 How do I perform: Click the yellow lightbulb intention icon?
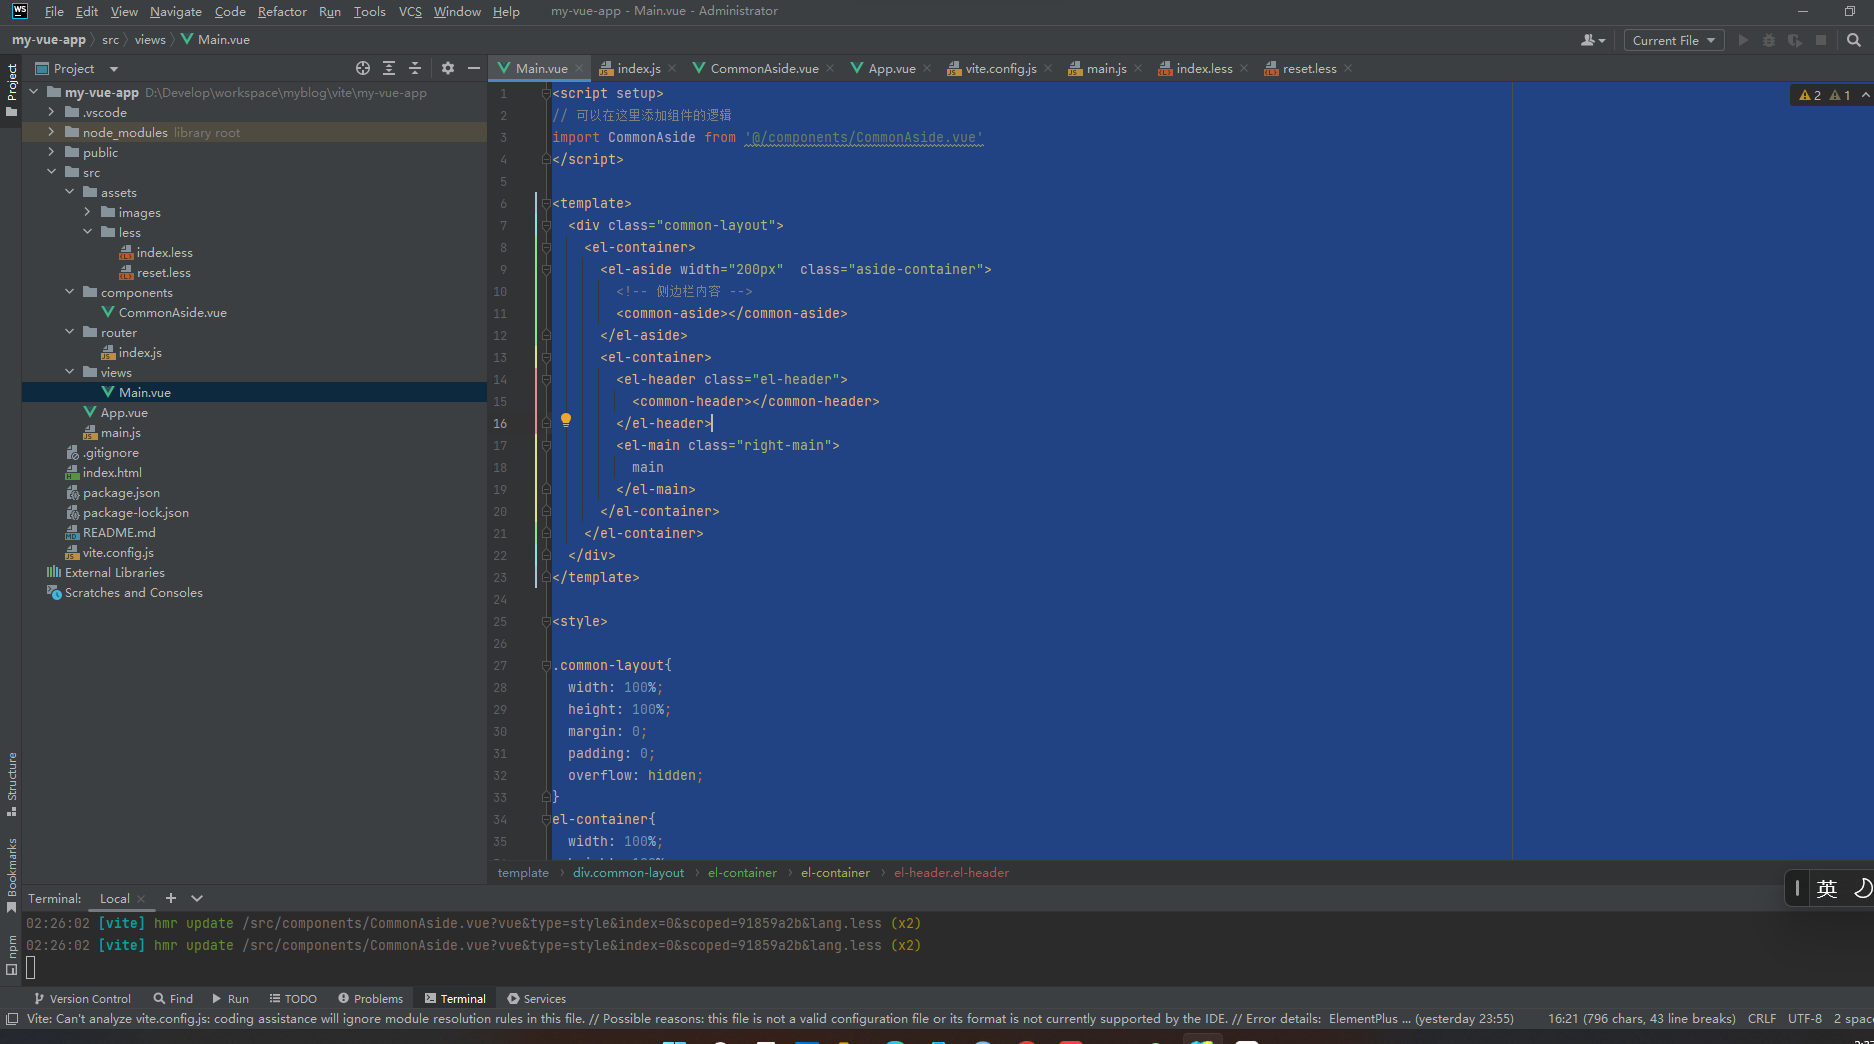coord(566,420)
